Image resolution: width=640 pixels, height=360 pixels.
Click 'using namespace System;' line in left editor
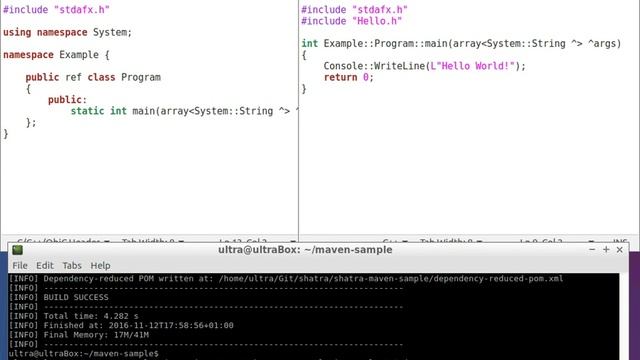click(x=67, y=32)
